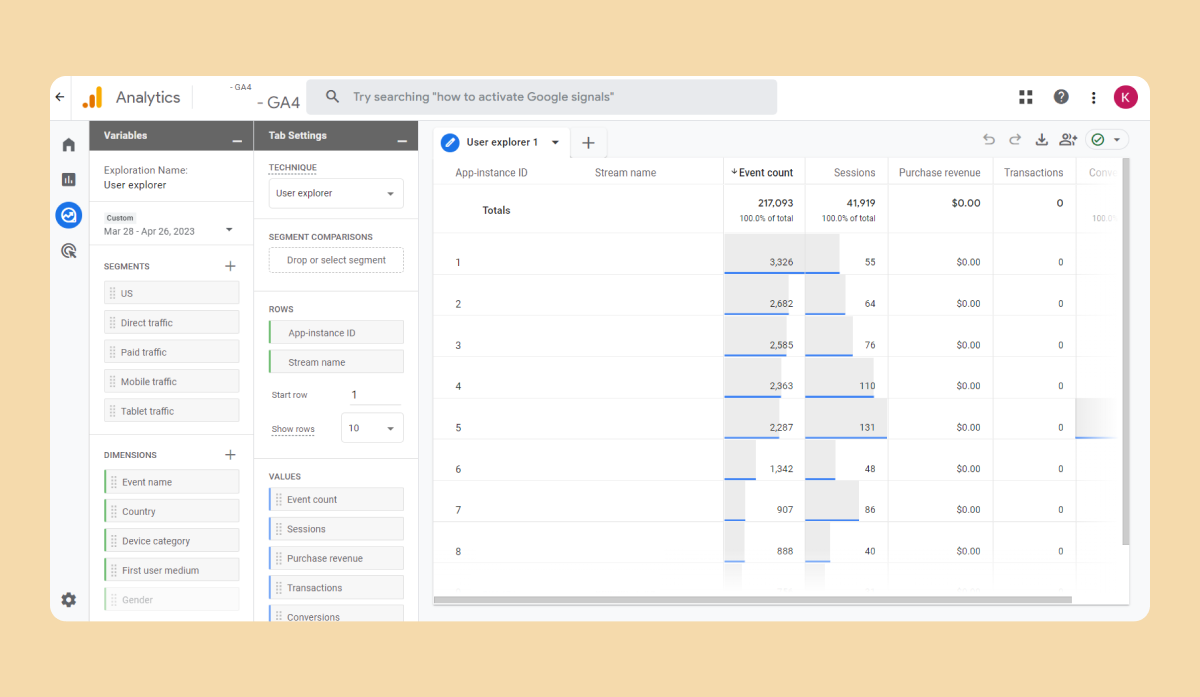The width and height of the screenshot is (1200, 697).
Task: Select the Tablet traffic segment
Action: pyautogui.click(x=171, y=411)
